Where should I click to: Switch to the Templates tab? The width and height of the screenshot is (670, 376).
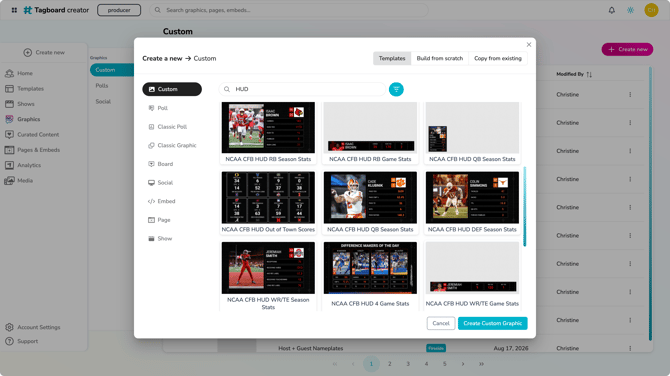tap(392, 58)
